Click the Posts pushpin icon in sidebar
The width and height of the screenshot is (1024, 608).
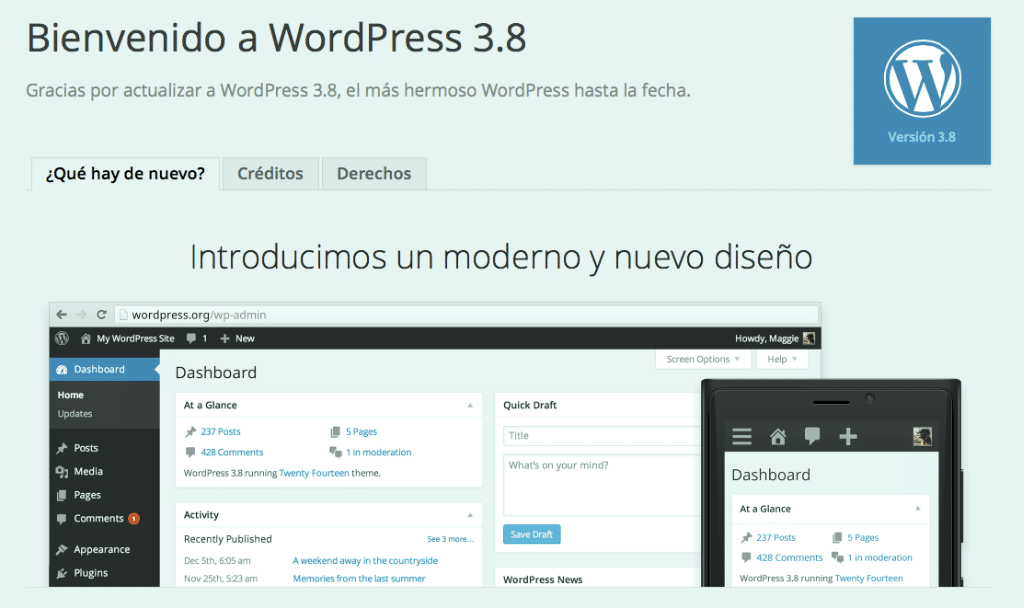pyautogui.click(x=62, y=448)
